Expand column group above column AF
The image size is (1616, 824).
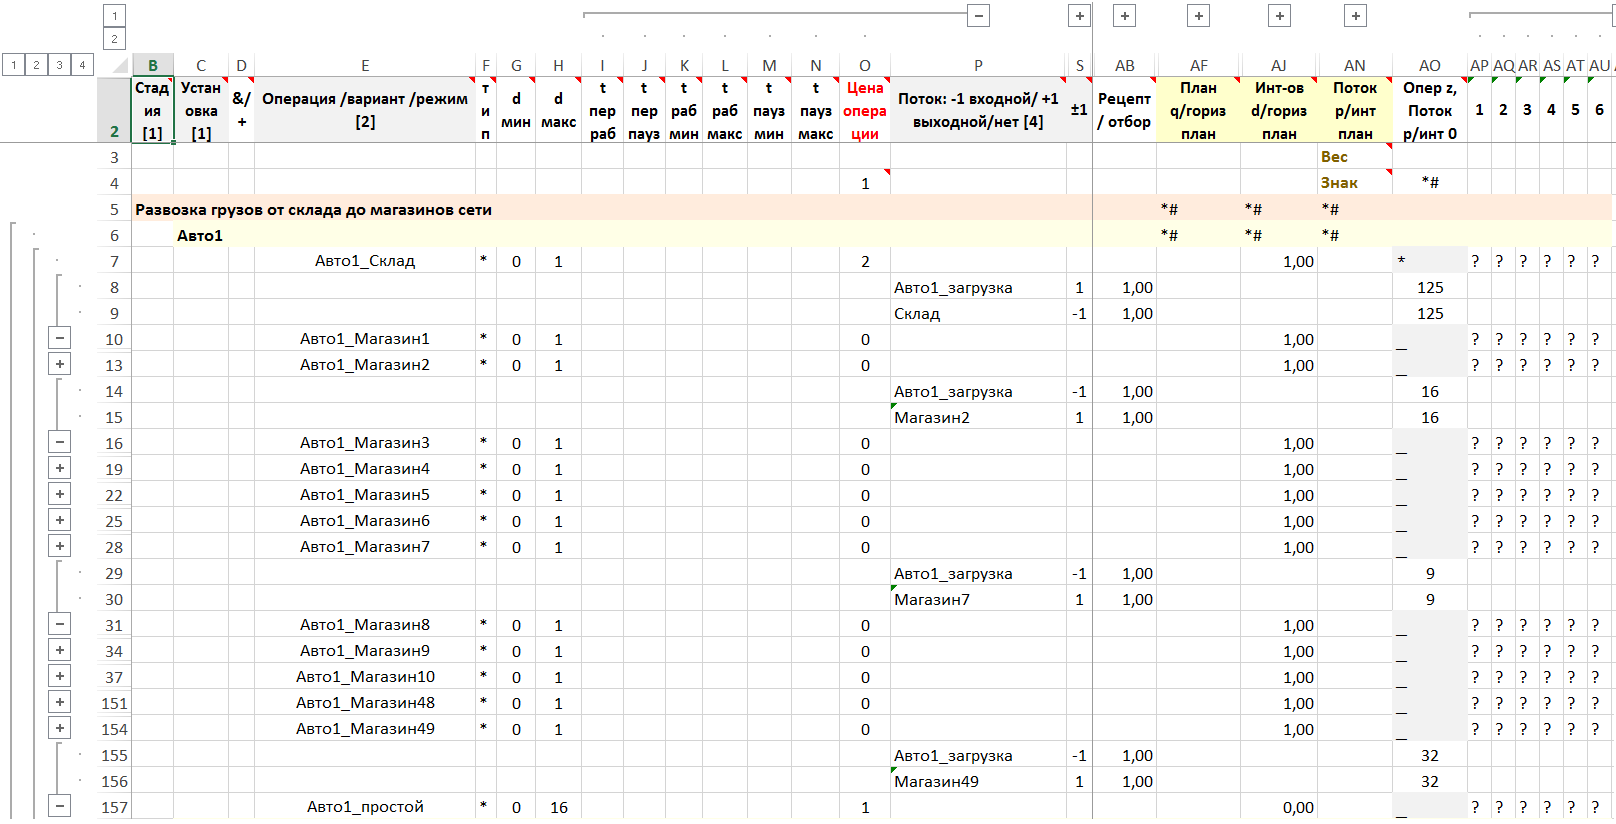1198,16
